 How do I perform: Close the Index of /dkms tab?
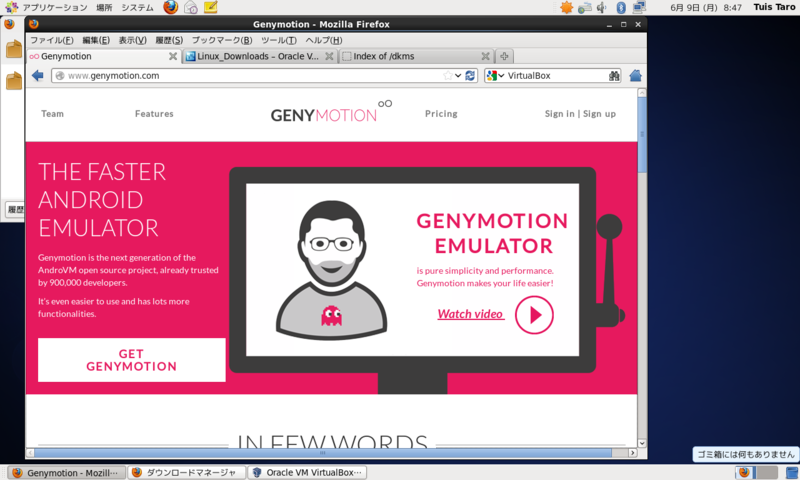point(485,56)
